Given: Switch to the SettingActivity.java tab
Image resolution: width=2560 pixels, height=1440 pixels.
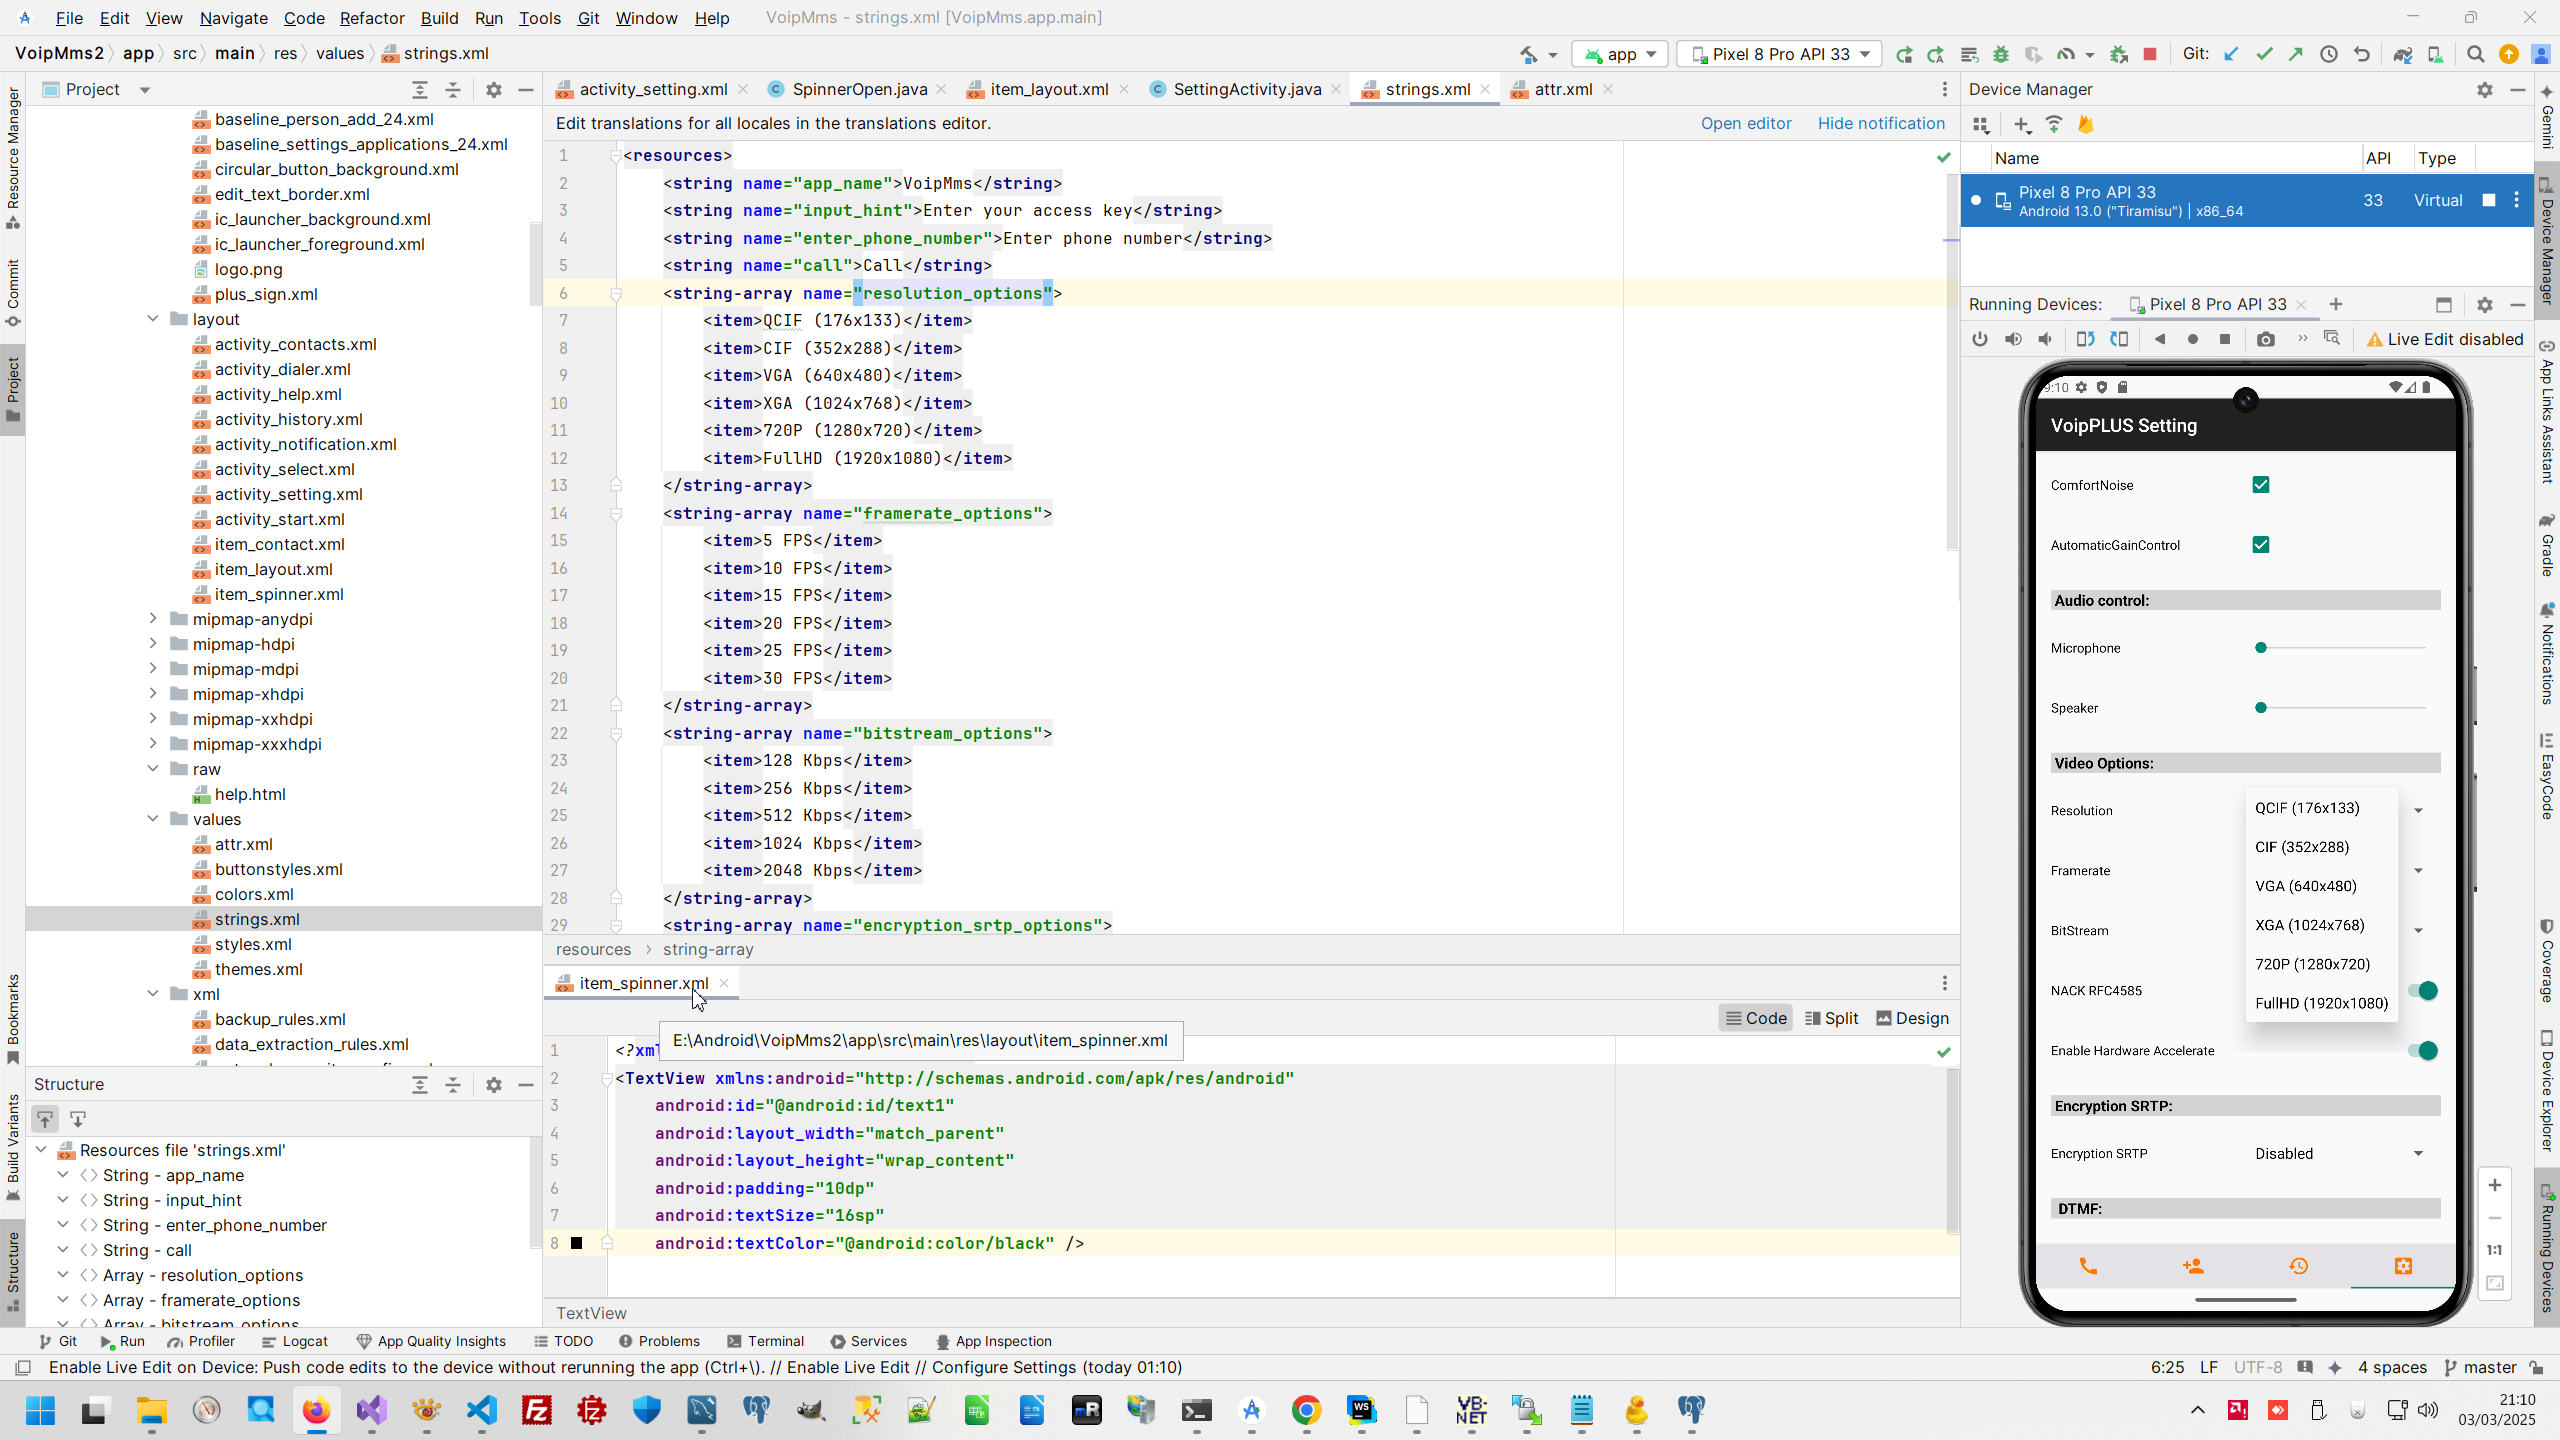Looking at the screenshot, I should click(x=1246, y=89).
